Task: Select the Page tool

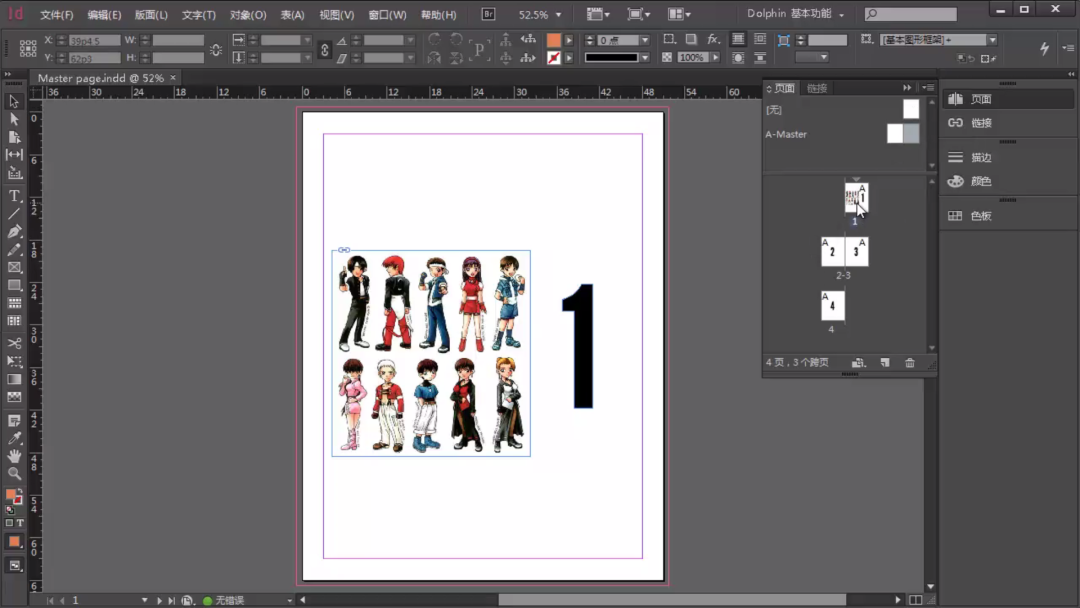Action: point(14,137)
